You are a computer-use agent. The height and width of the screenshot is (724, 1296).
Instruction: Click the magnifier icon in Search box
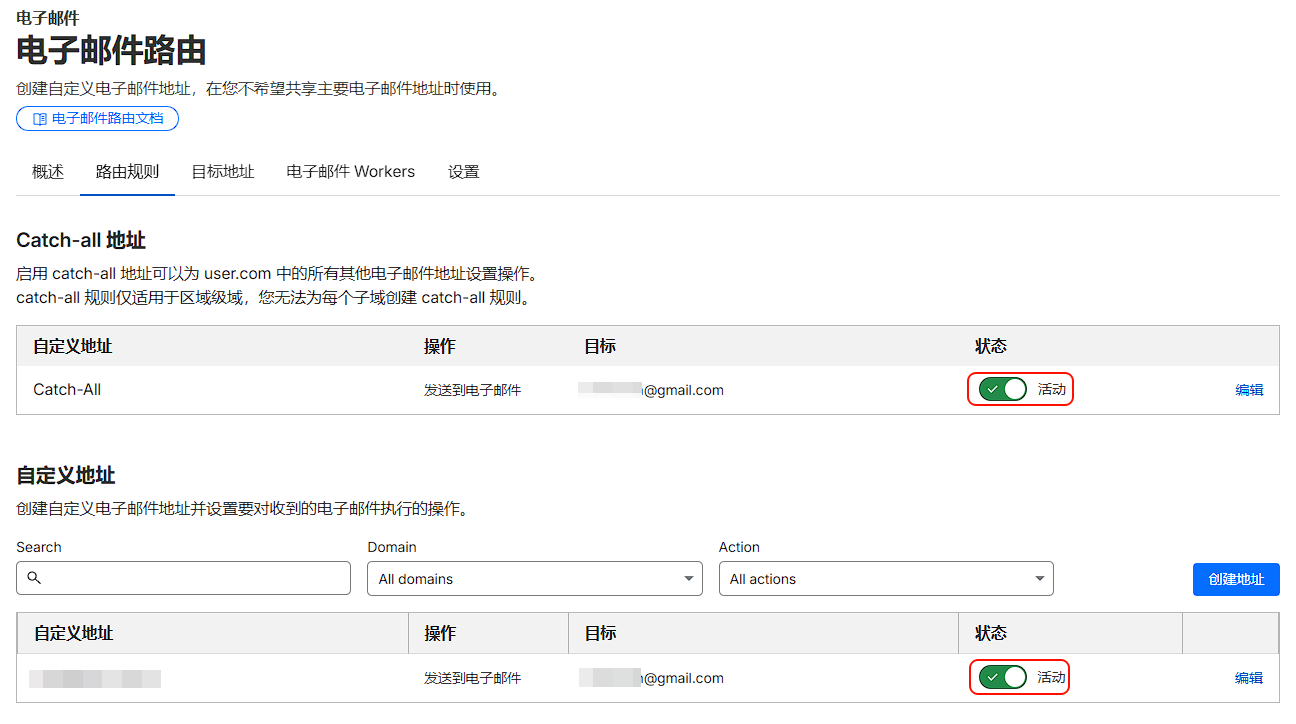pos(35,578)
